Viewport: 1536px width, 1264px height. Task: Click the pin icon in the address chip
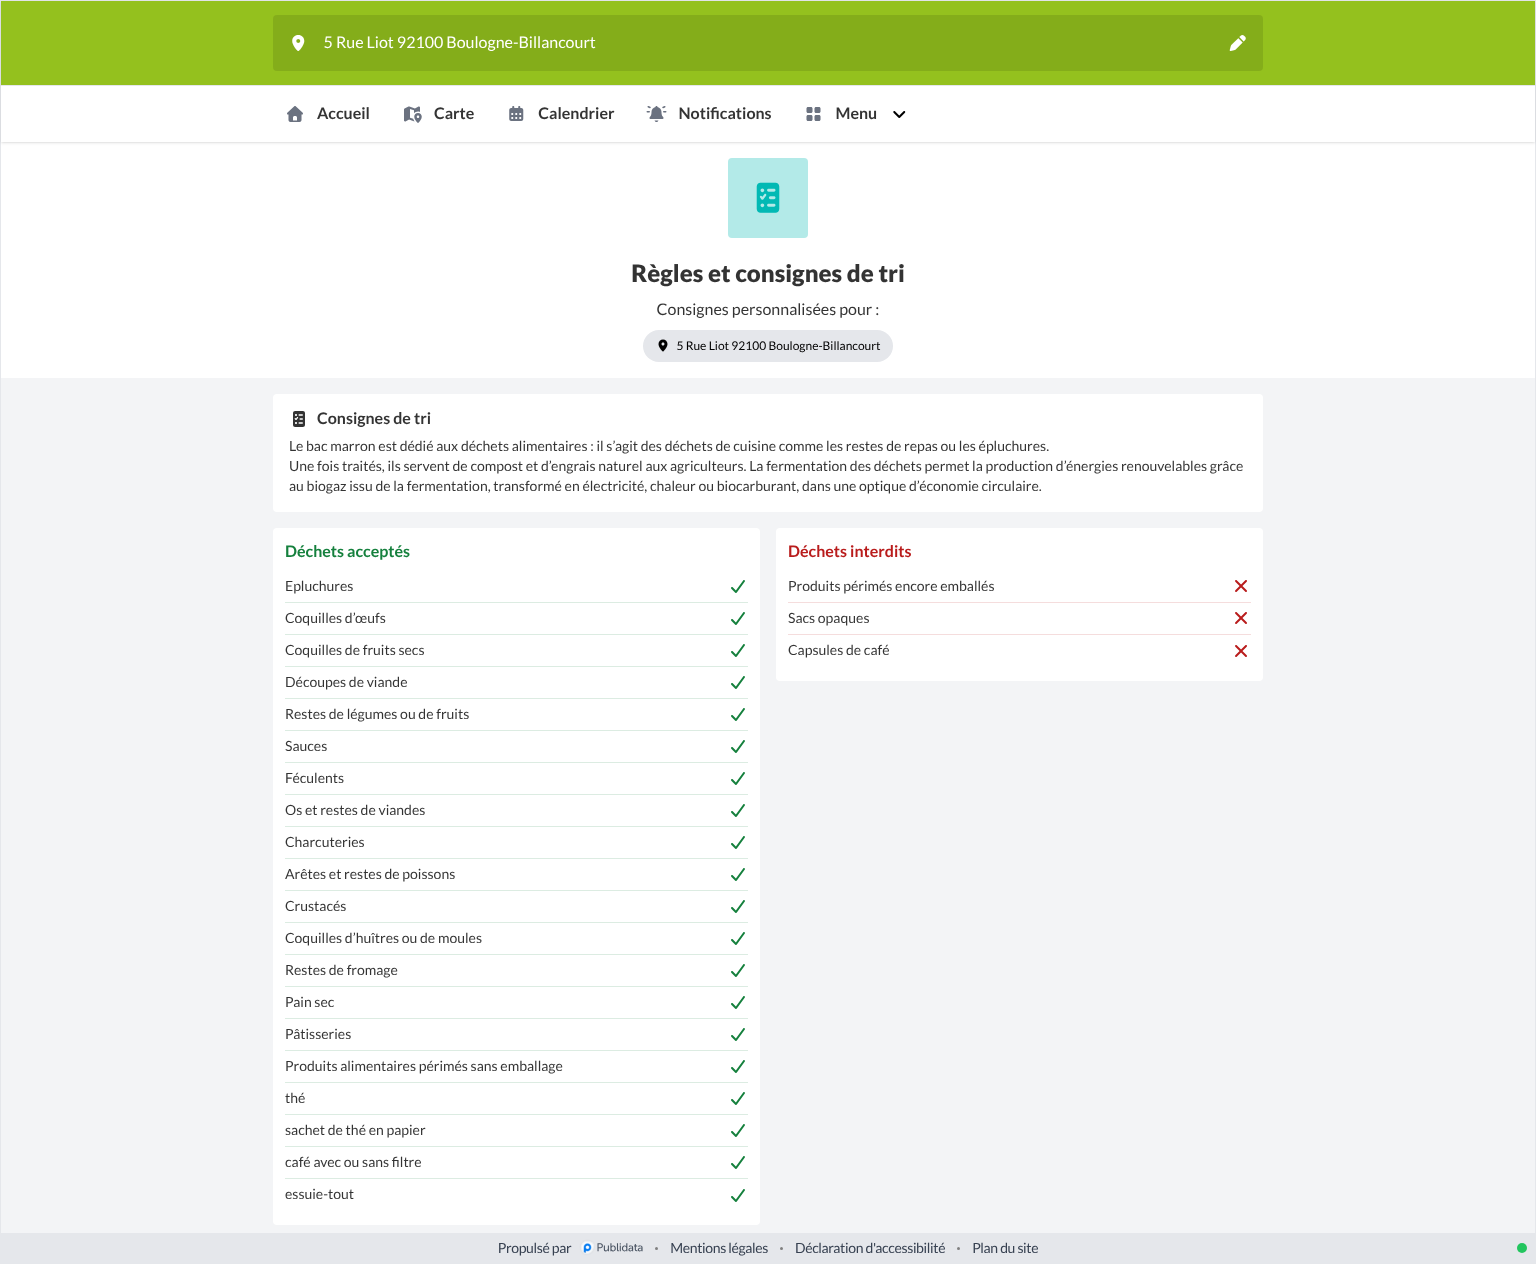point(662,346)
